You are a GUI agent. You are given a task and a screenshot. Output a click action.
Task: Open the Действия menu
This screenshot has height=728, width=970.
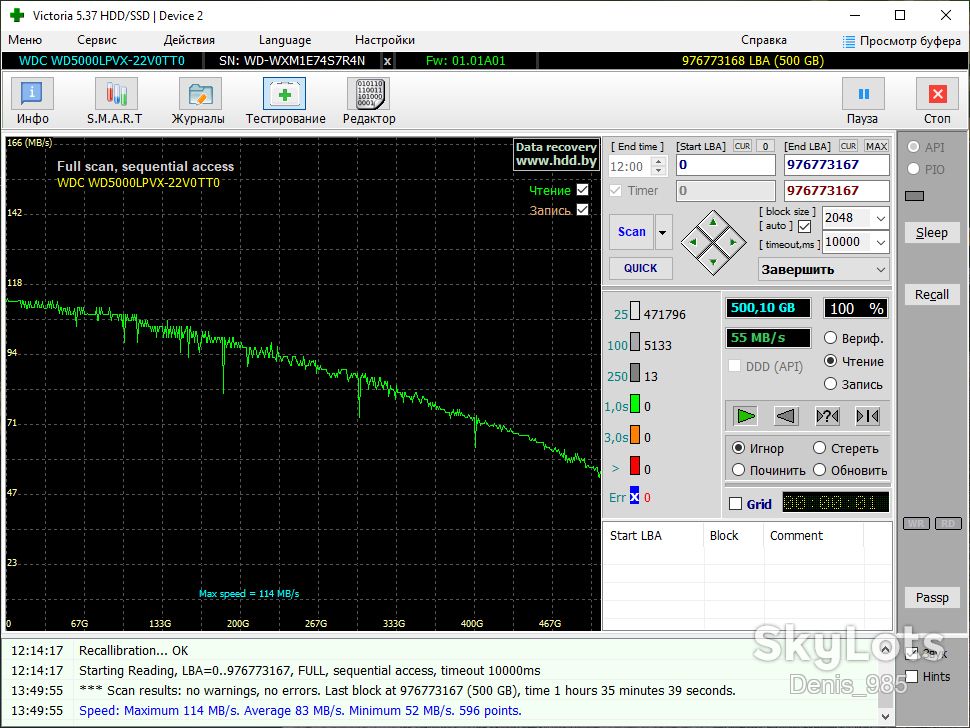189,40
